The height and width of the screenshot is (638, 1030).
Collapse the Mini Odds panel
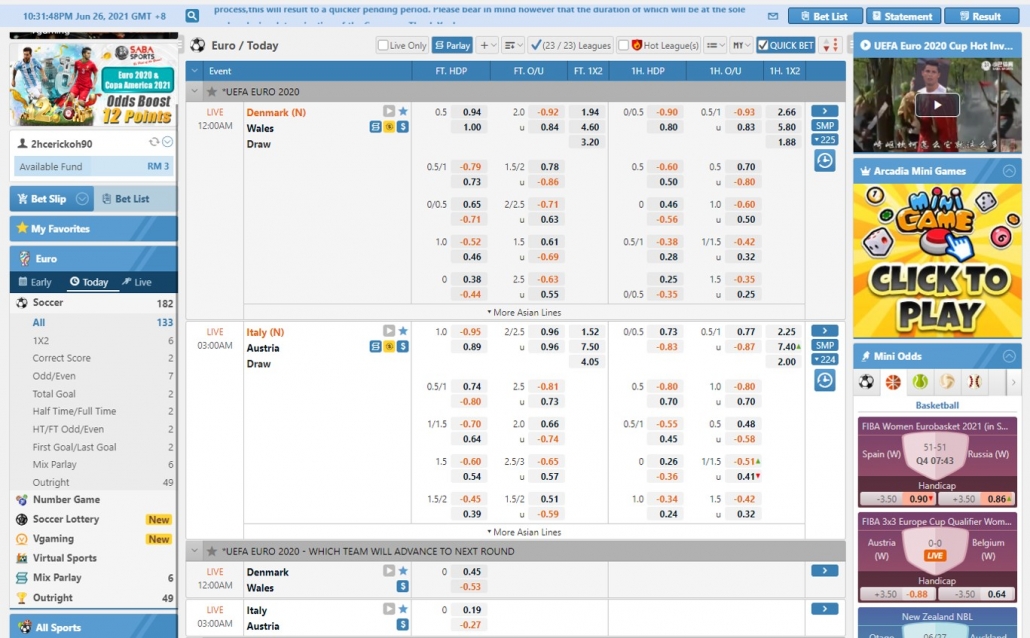click(1009, 356)
